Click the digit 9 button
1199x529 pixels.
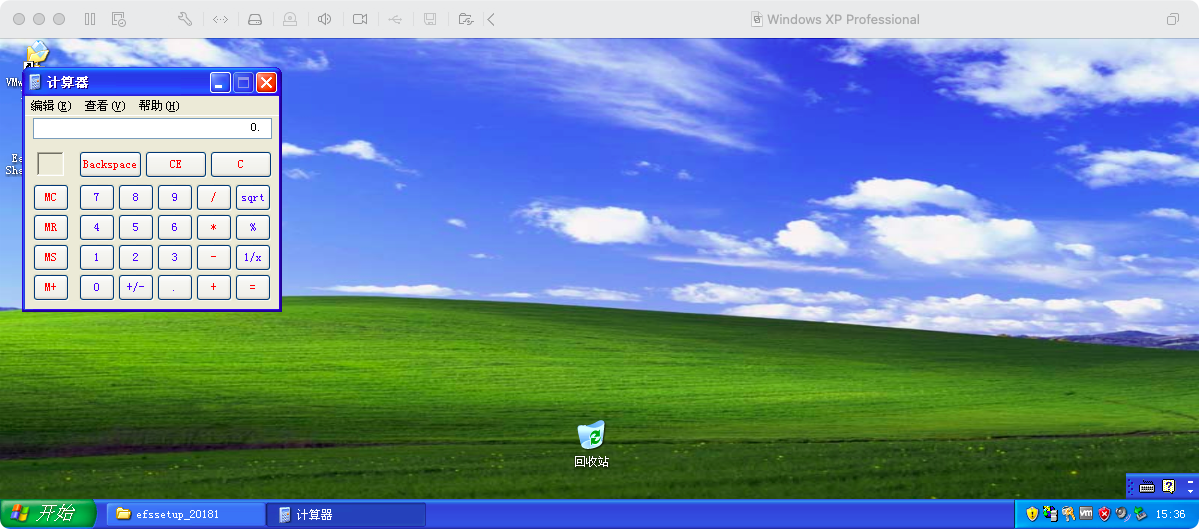coord(175,198)
